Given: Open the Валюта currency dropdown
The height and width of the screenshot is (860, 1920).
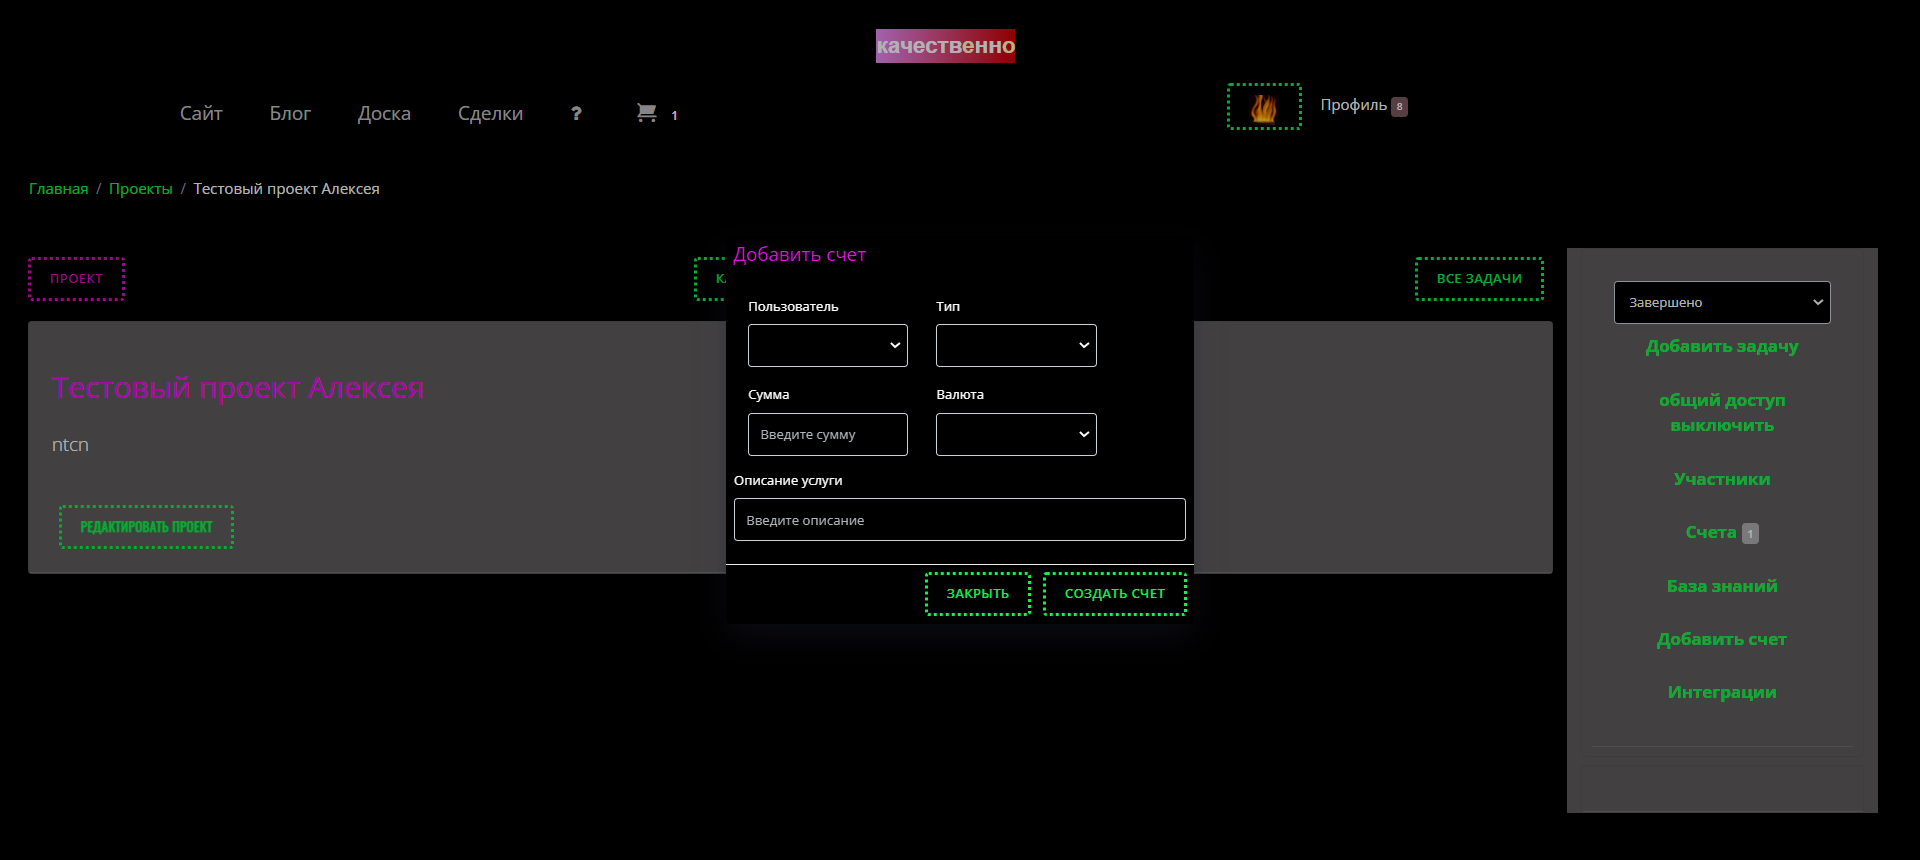Looking at the screenshot, I should coord(1015,435).
